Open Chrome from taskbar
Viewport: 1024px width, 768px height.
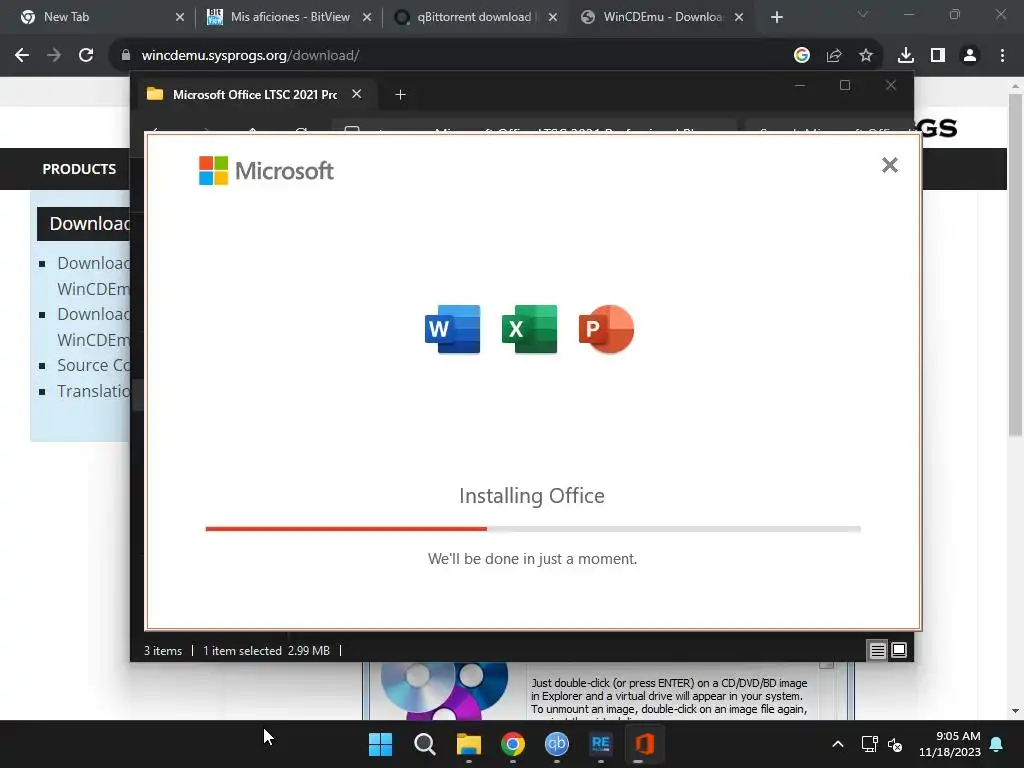click(x=513, y=744)
